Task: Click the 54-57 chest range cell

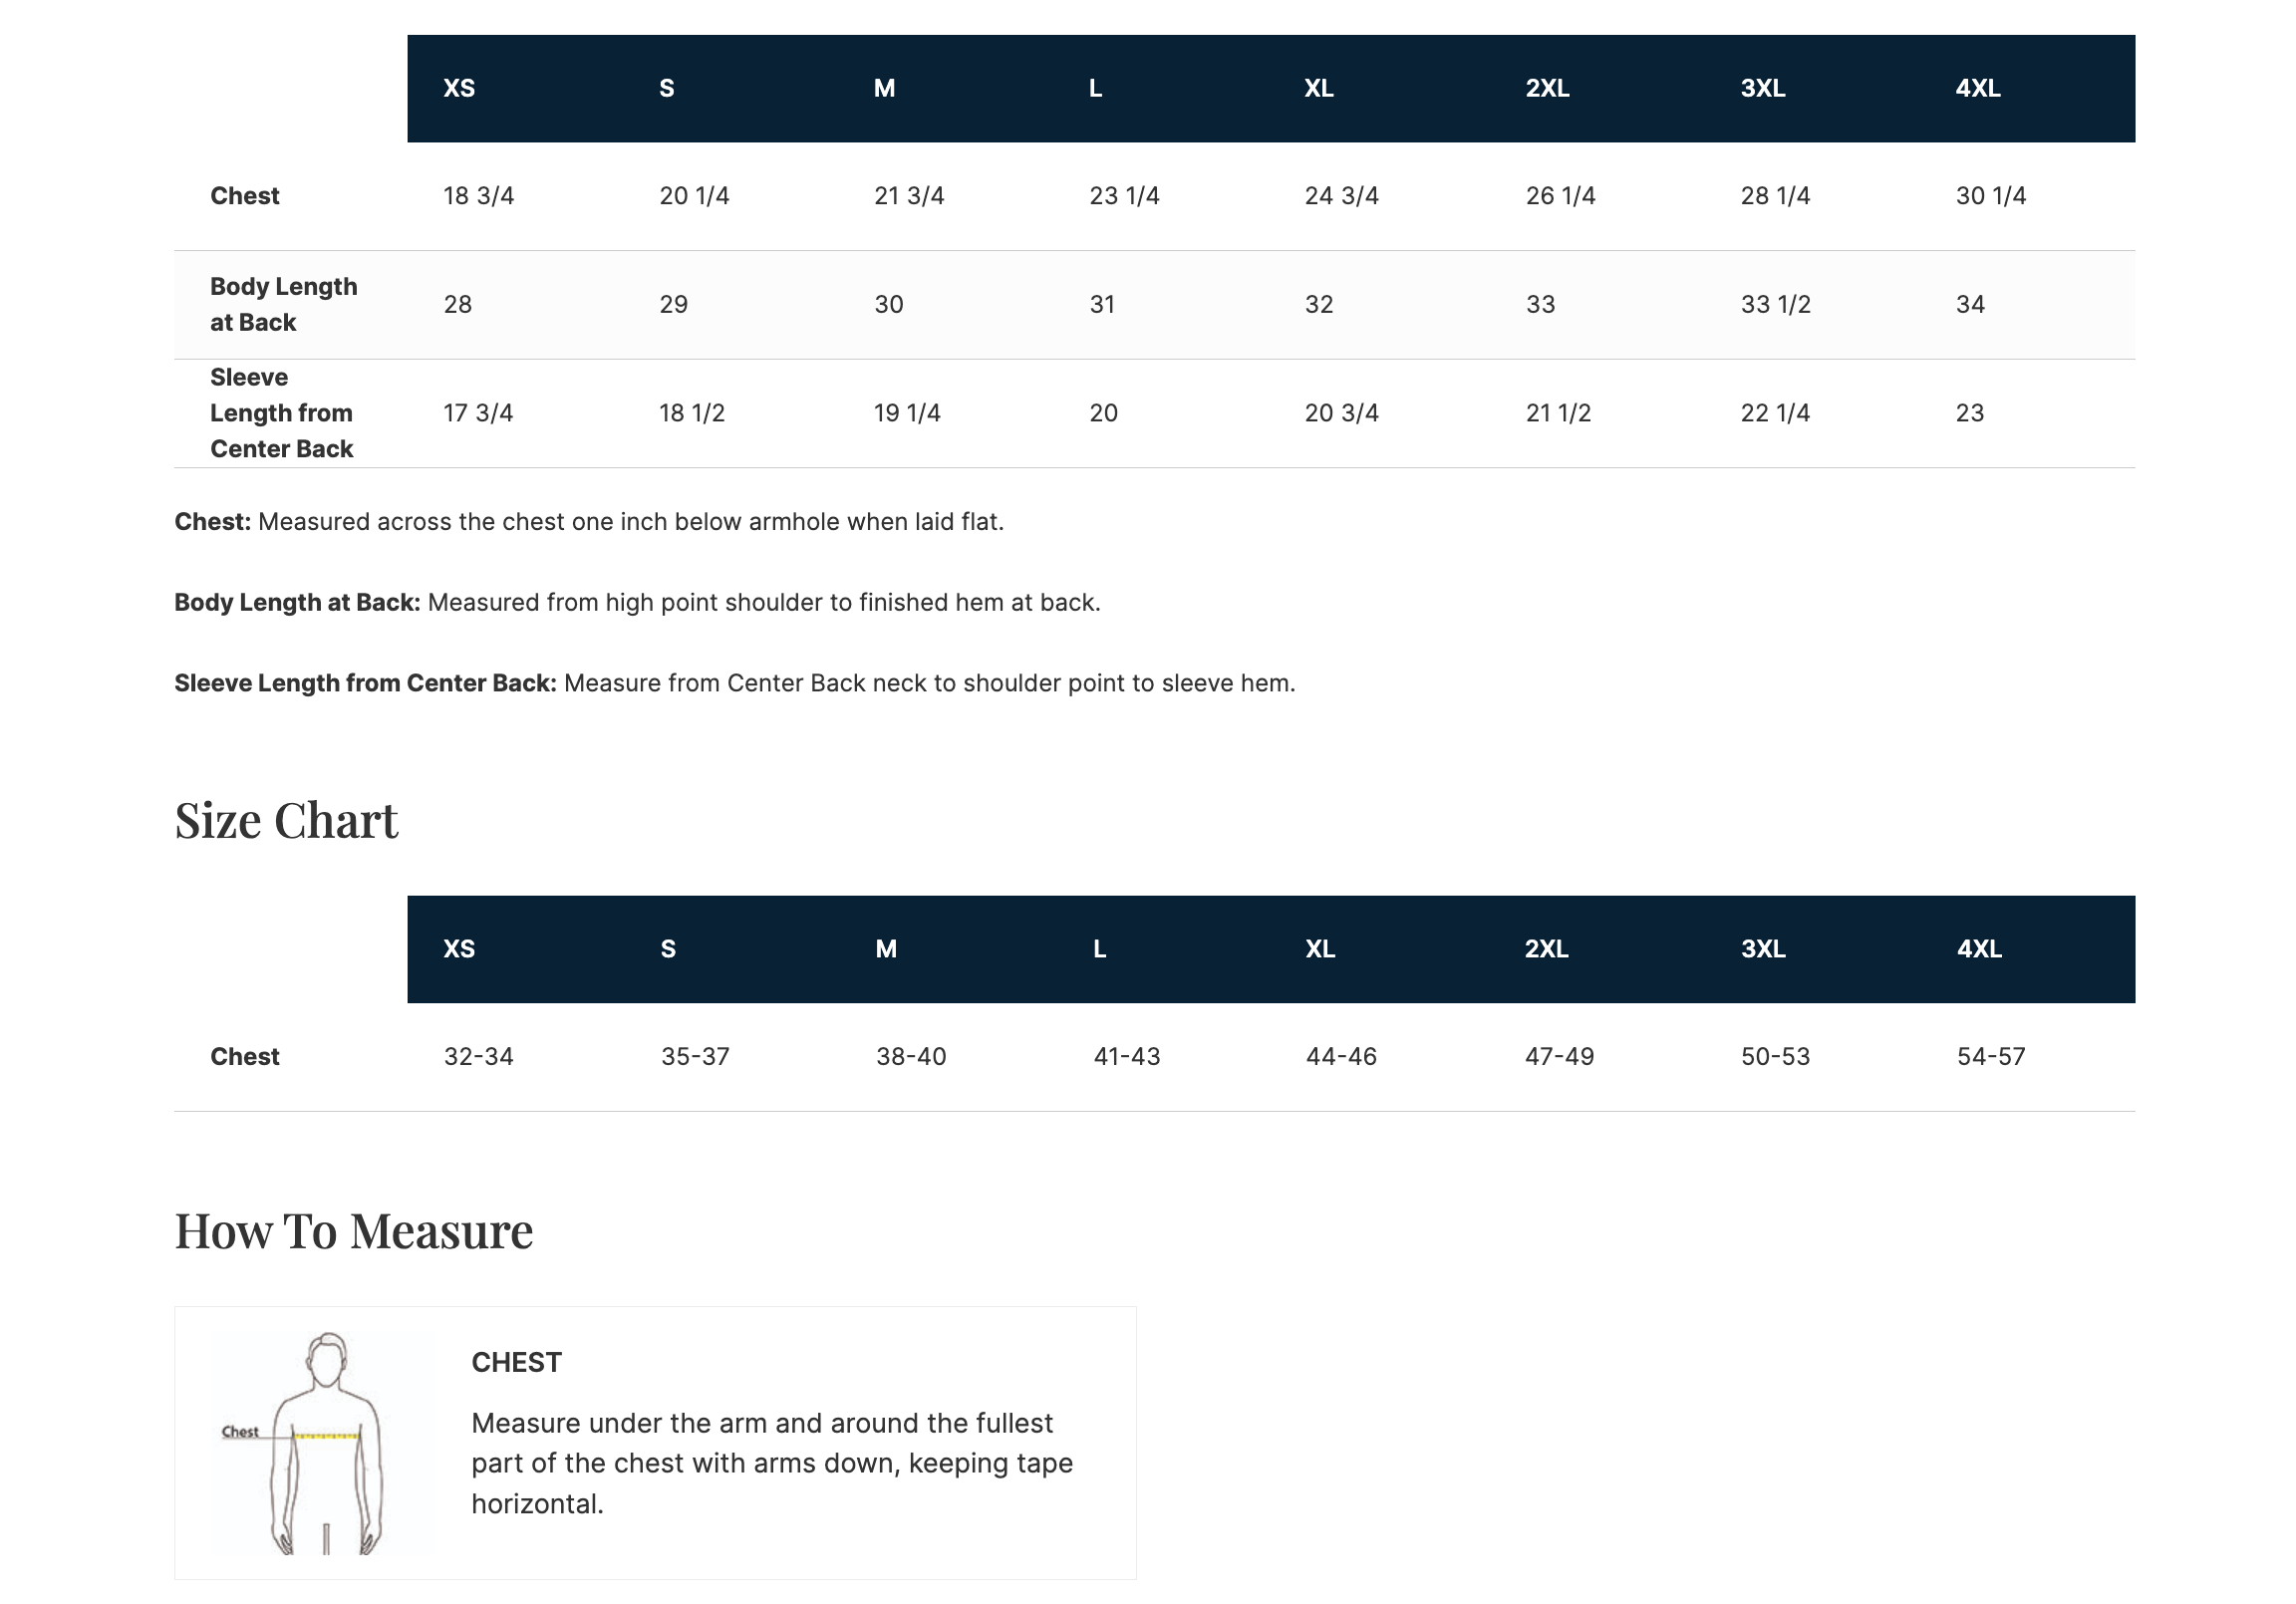Action: click(1990, 1057)
